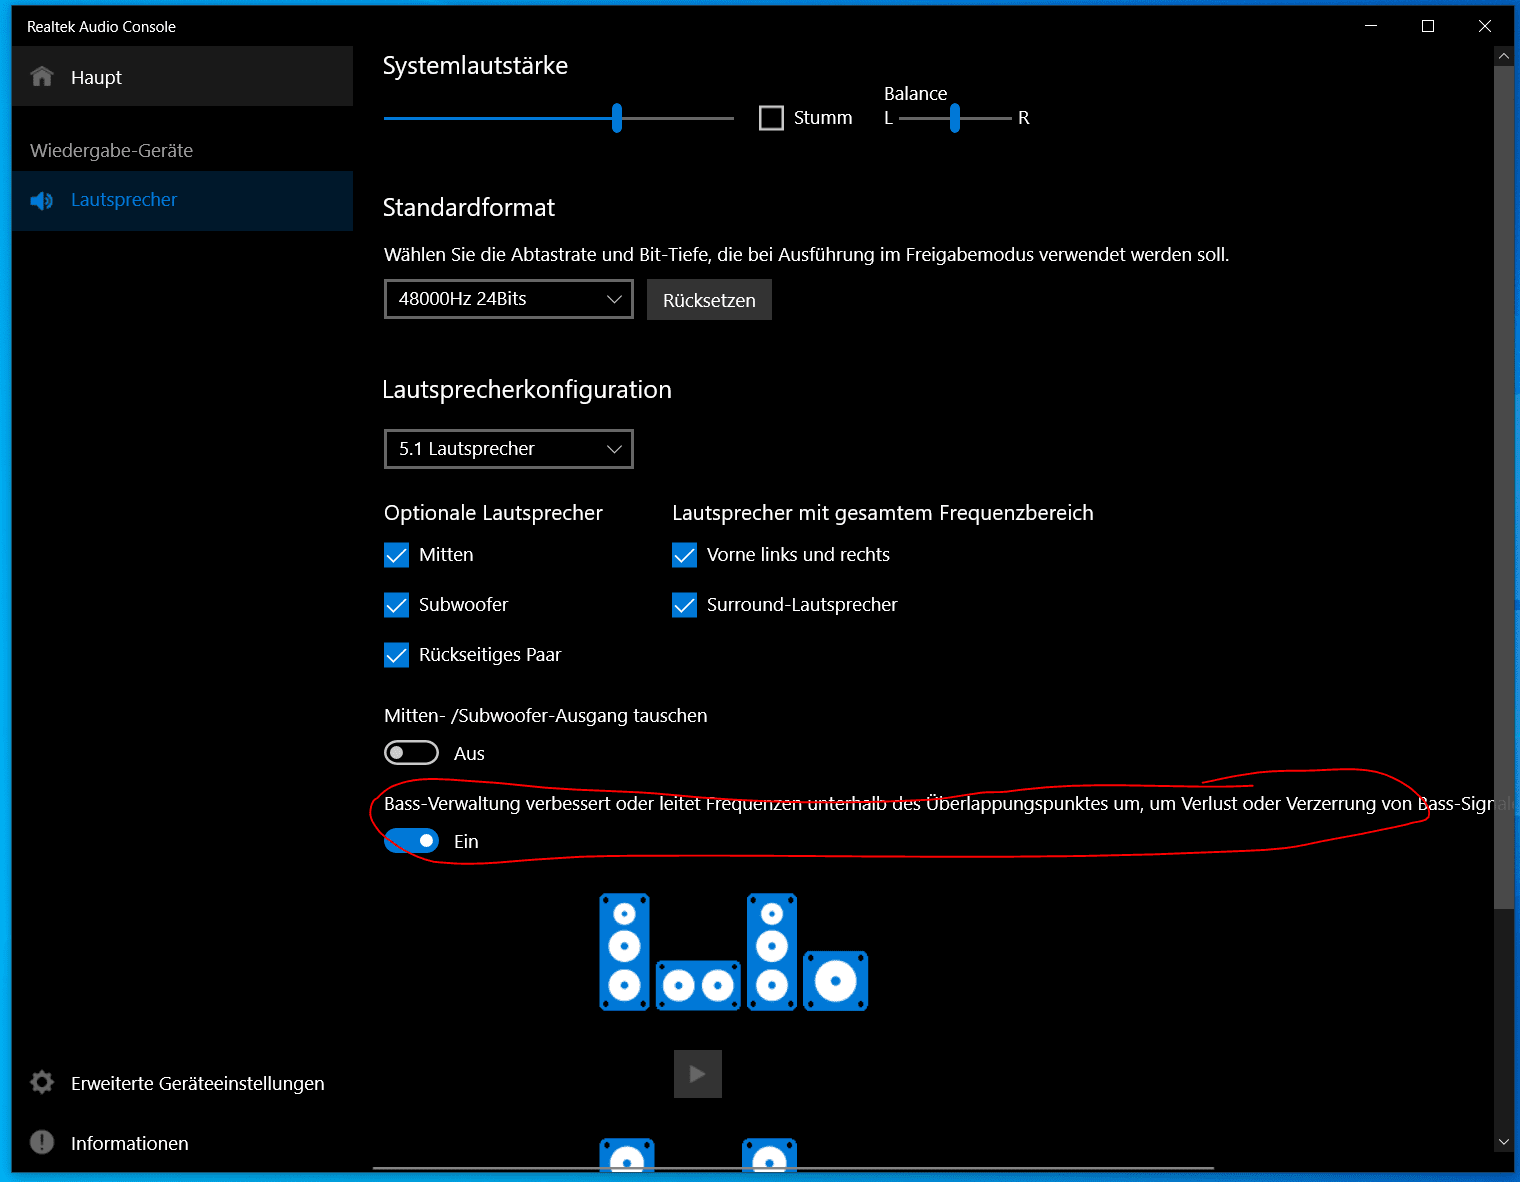
Task: Uncheck Vorne links und rechts
Action: tap(685, 555)
